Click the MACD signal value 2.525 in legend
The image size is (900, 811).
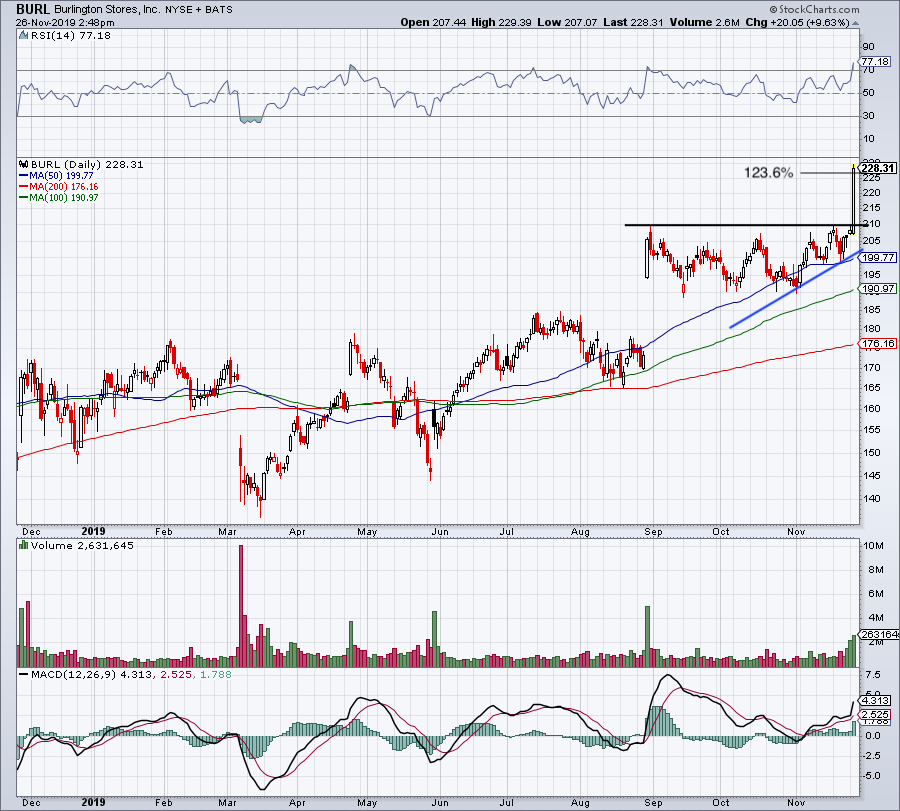176,674
